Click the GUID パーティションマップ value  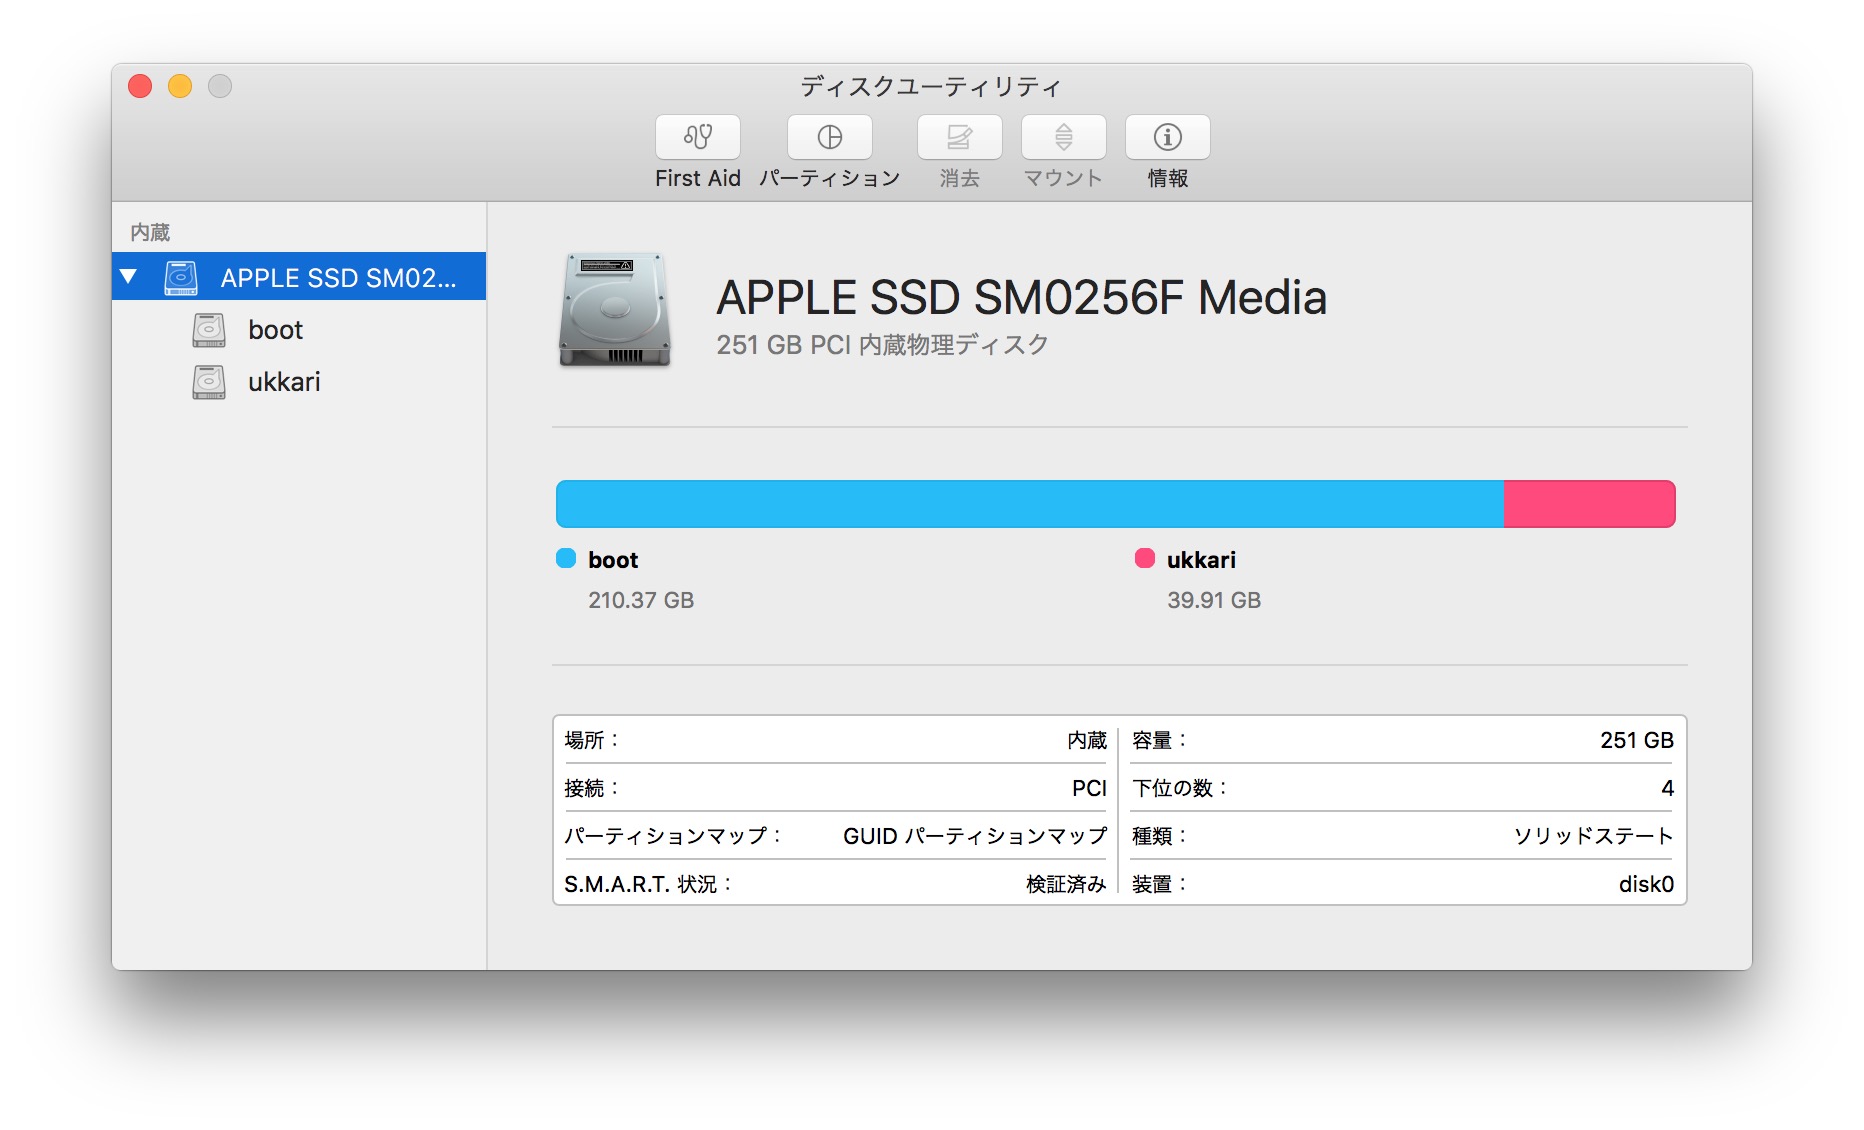[975, 836]
